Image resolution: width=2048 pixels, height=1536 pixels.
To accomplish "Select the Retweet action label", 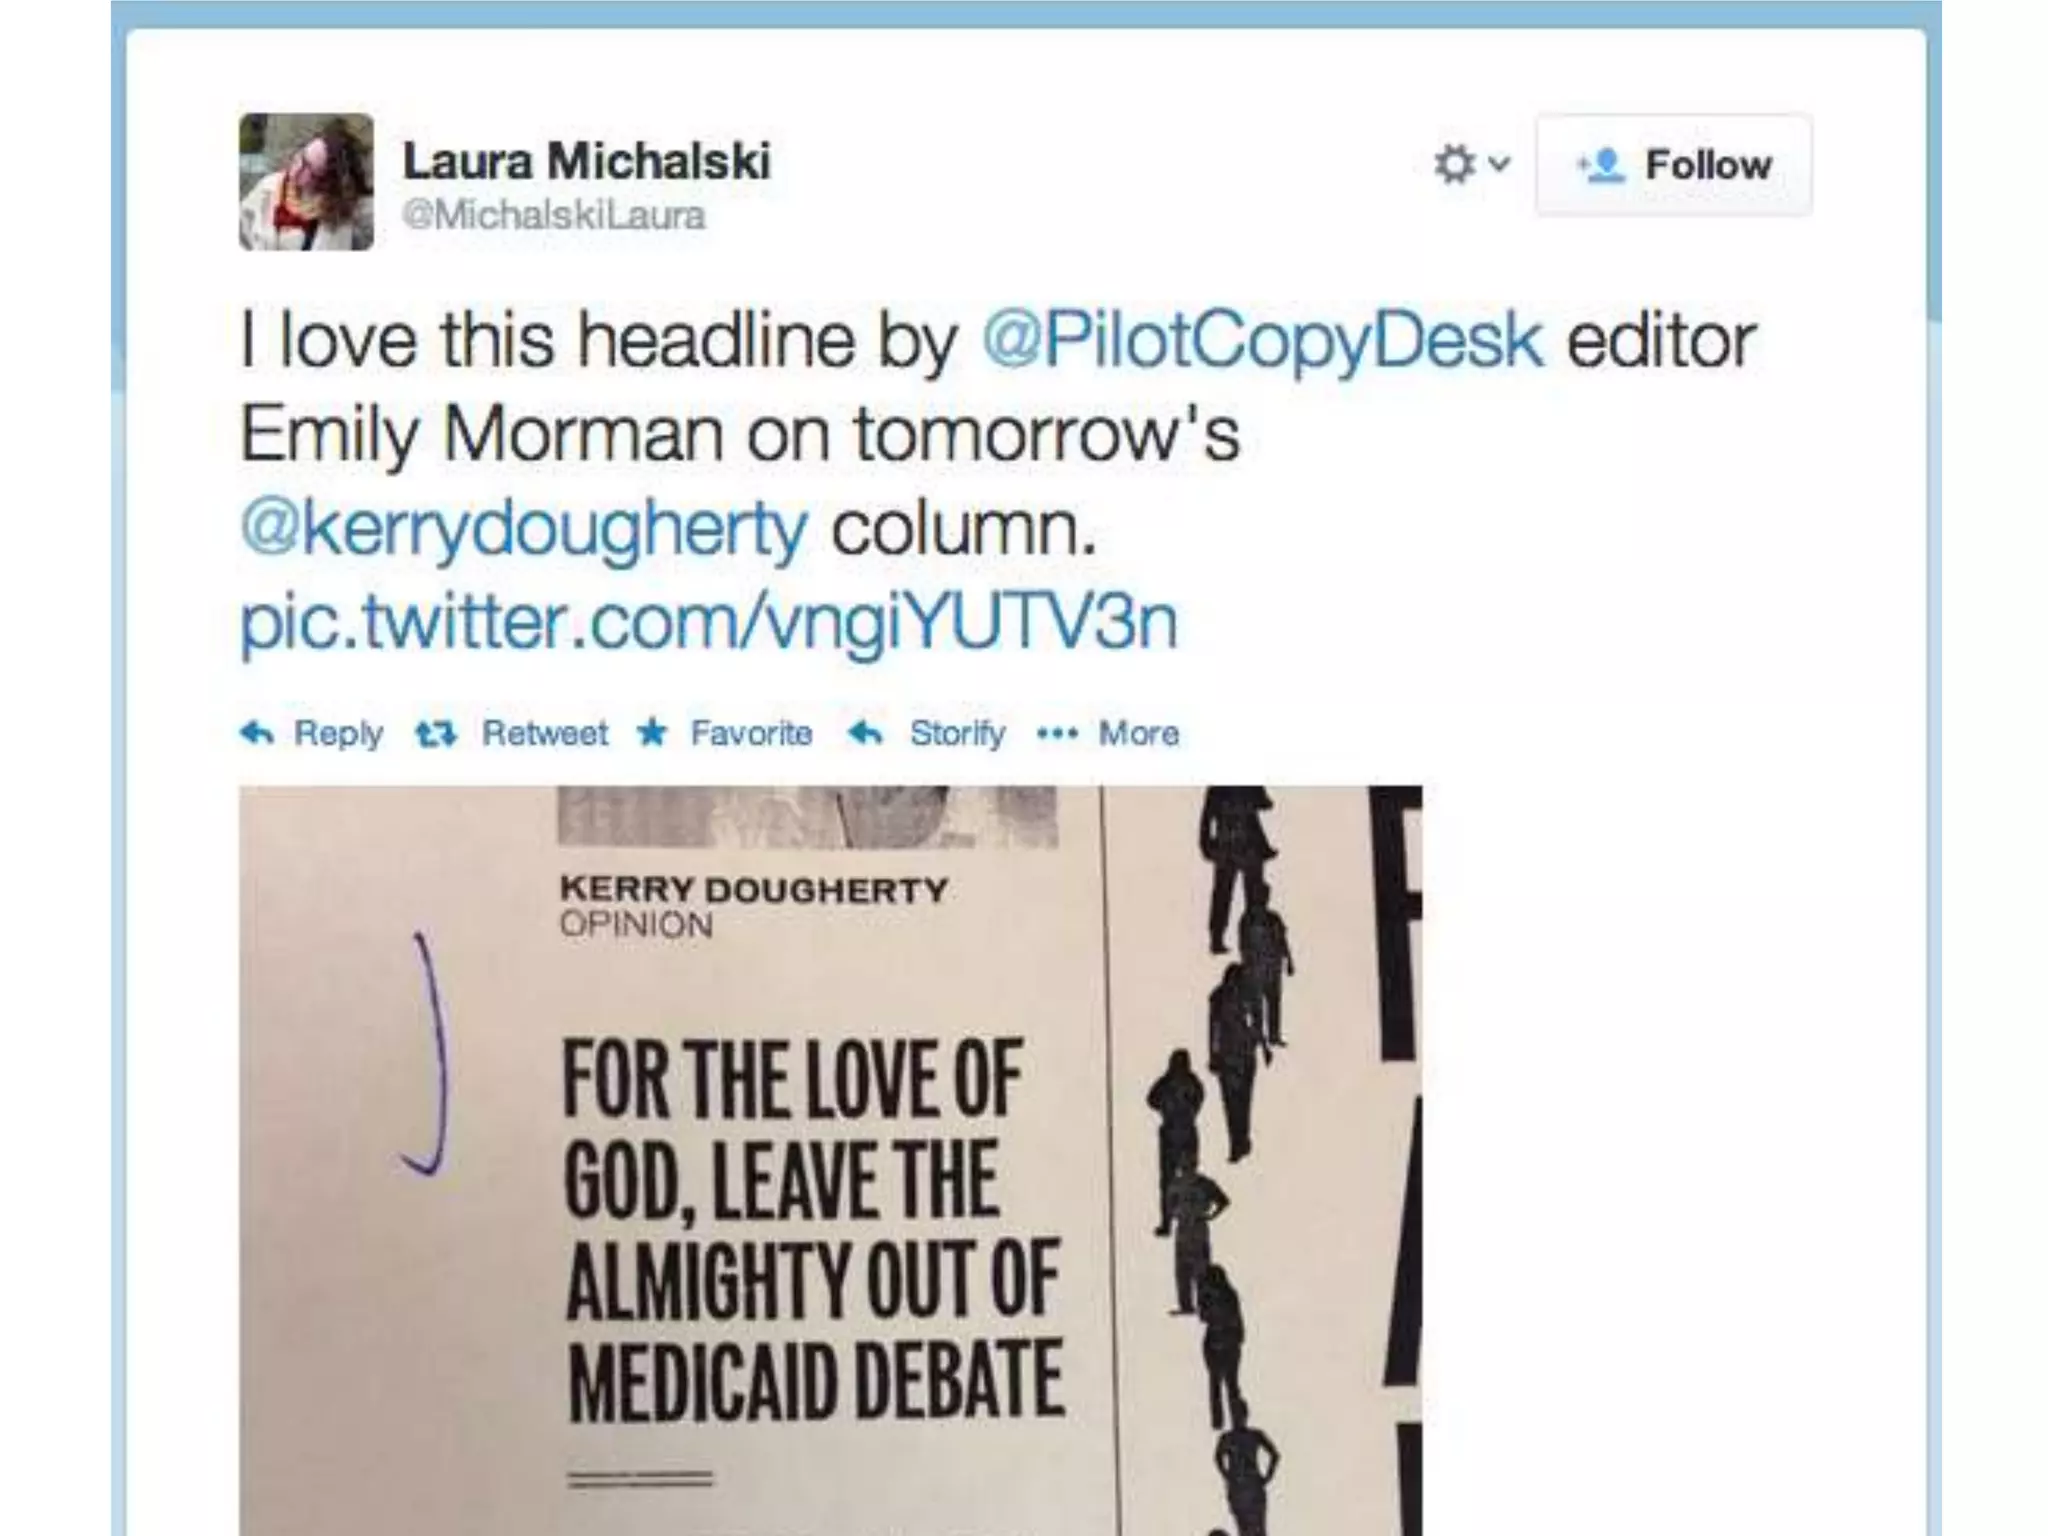I will click(545, 733).
